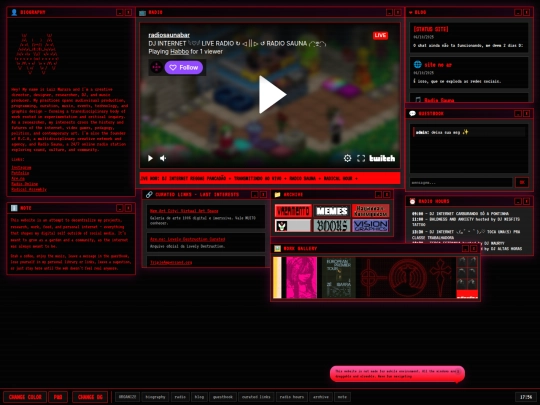Image resolution: width=540 pixels, height=405 pixels.
Task: Click globe icon beside 'site no ar' post
Action: (x=417, y=64)
